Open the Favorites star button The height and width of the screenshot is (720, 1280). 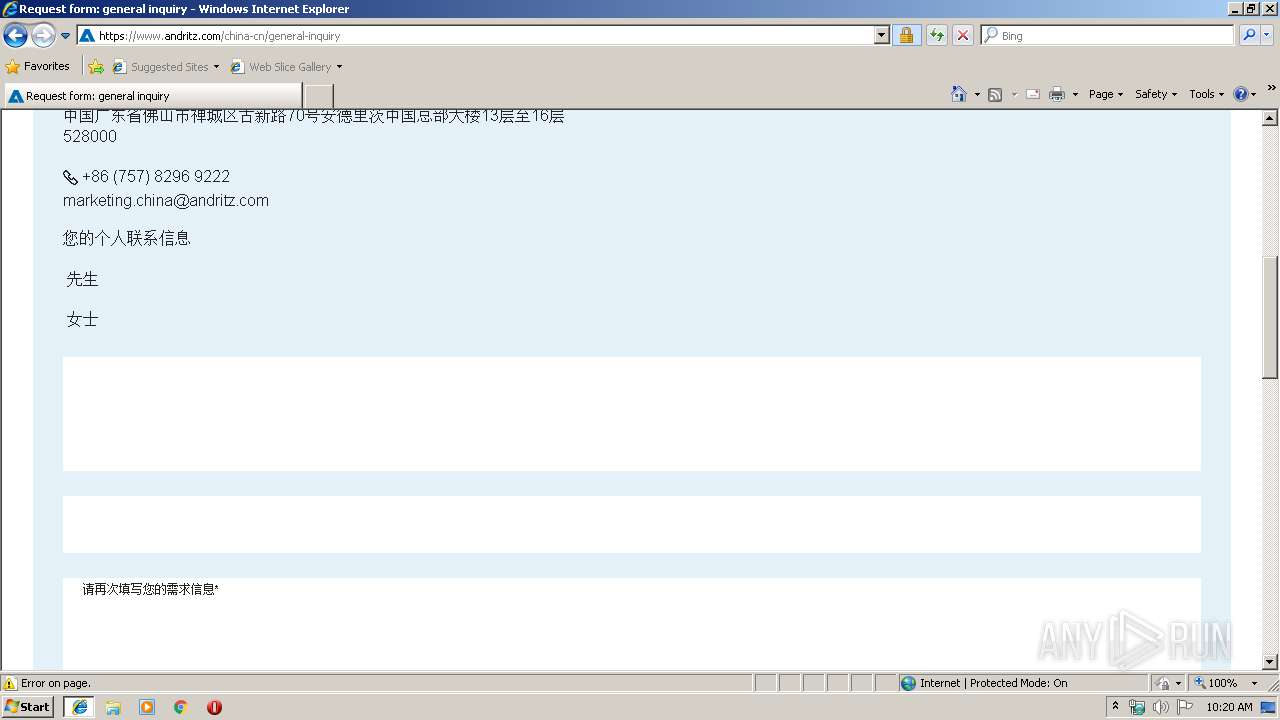[38, 66]
